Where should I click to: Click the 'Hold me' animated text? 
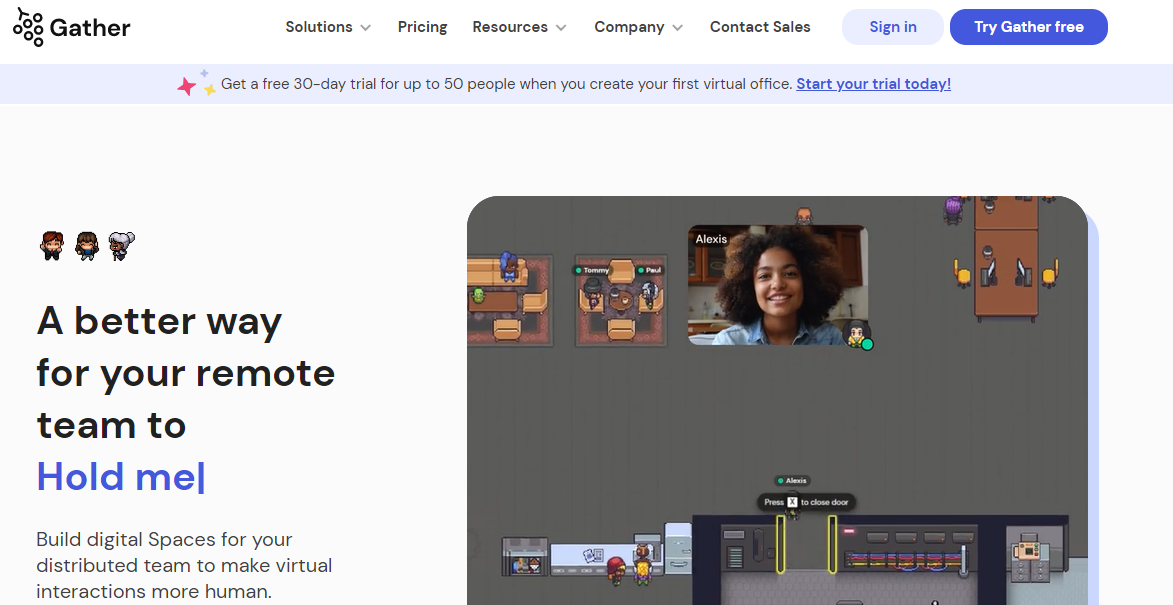pos(120,476)
